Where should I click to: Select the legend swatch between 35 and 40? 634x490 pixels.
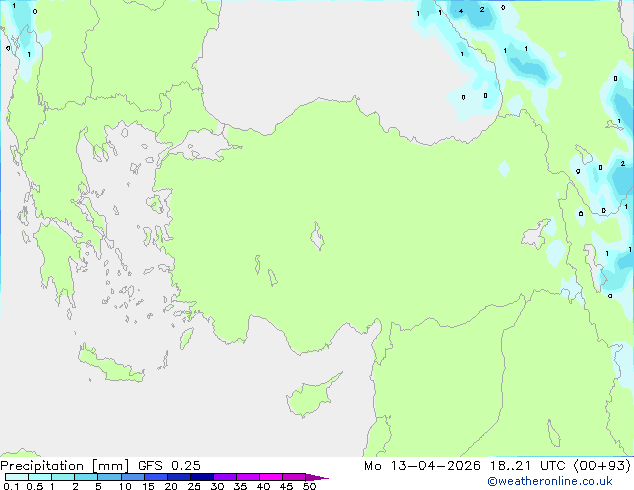[248, 477]
